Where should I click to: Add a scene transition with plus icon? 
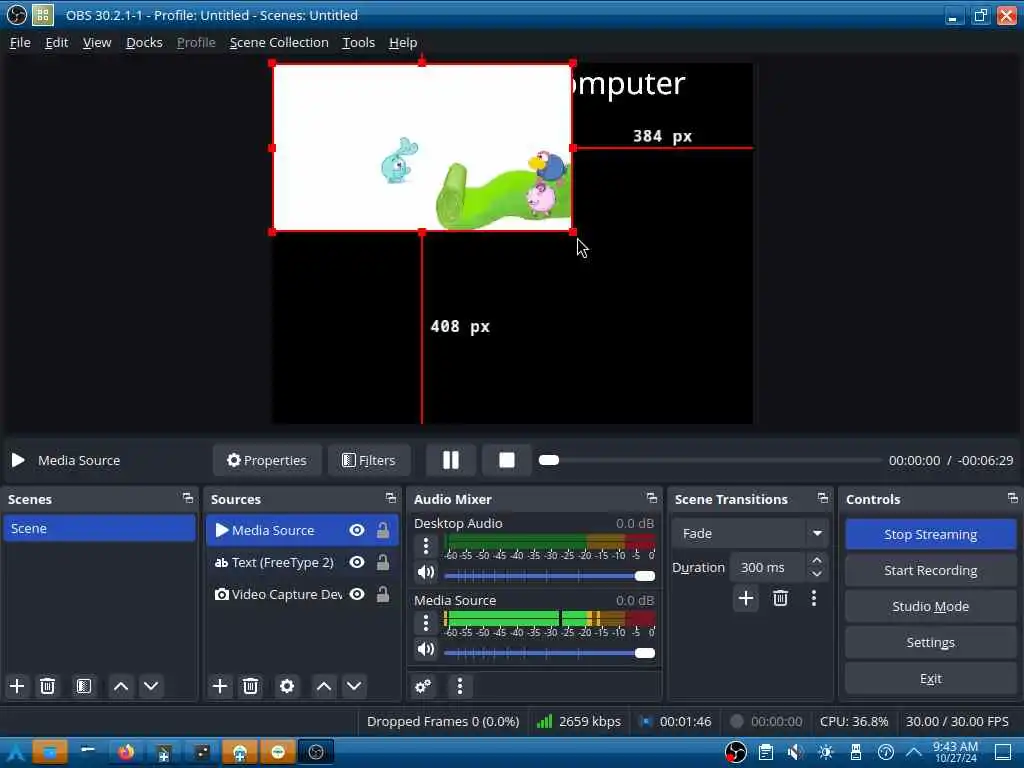click(746, 598)
